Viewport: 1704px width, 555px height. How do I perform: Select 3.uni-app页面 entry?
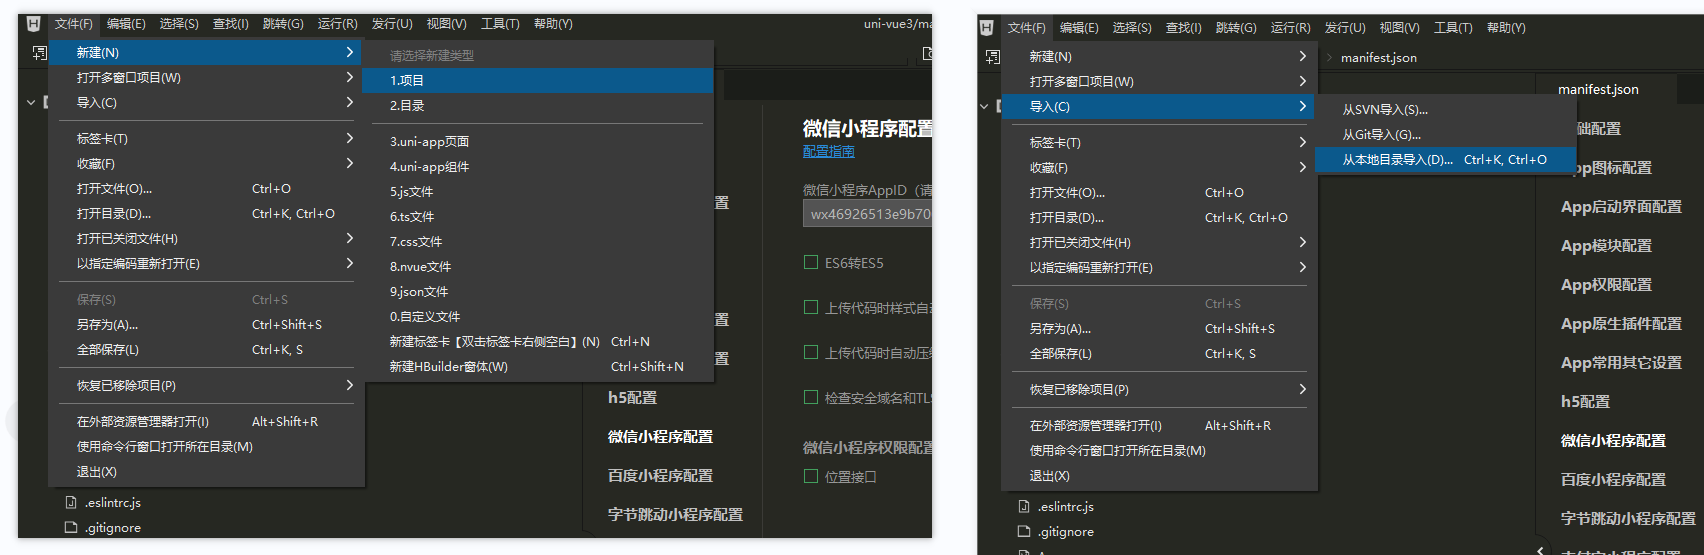[538, 142]
